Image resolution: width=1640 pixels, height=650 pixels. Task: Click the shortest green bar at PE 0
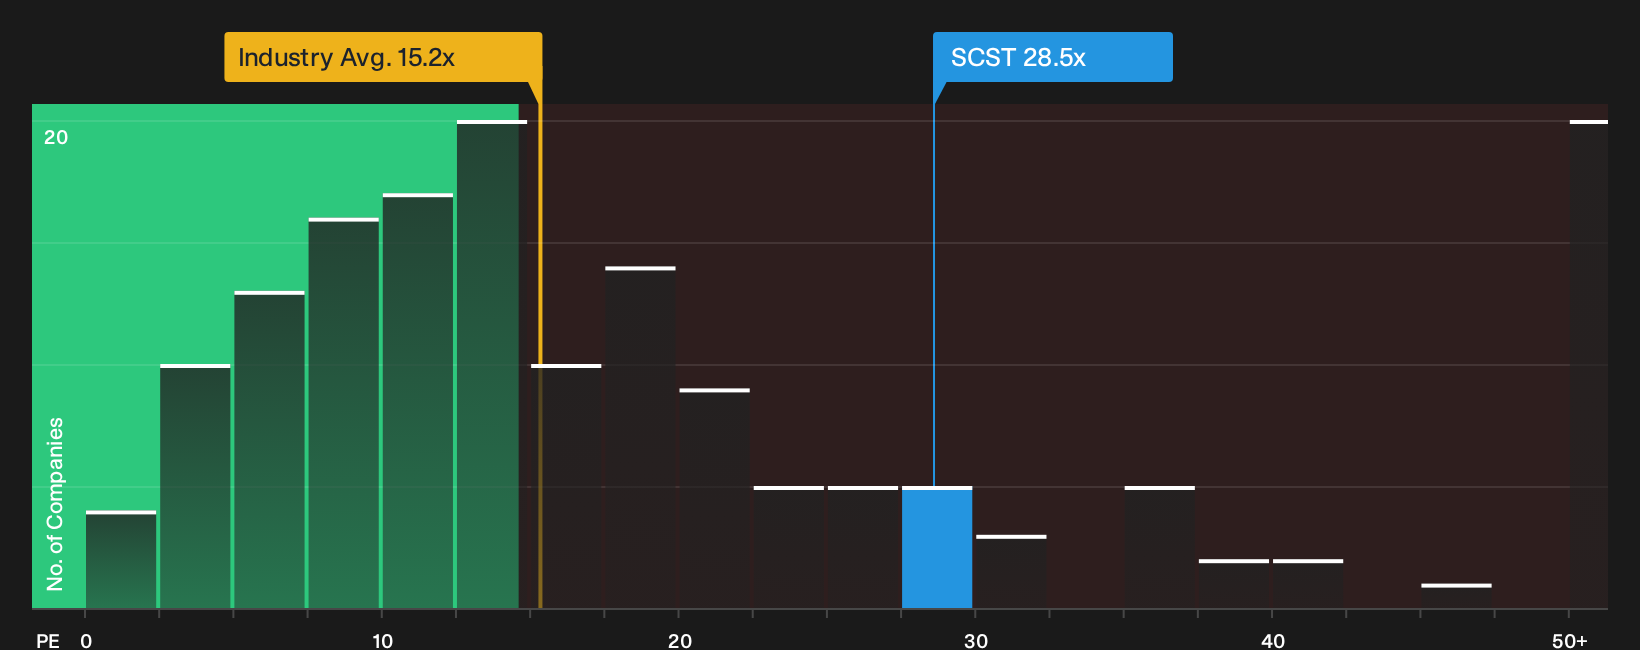[x=121, y=560]
